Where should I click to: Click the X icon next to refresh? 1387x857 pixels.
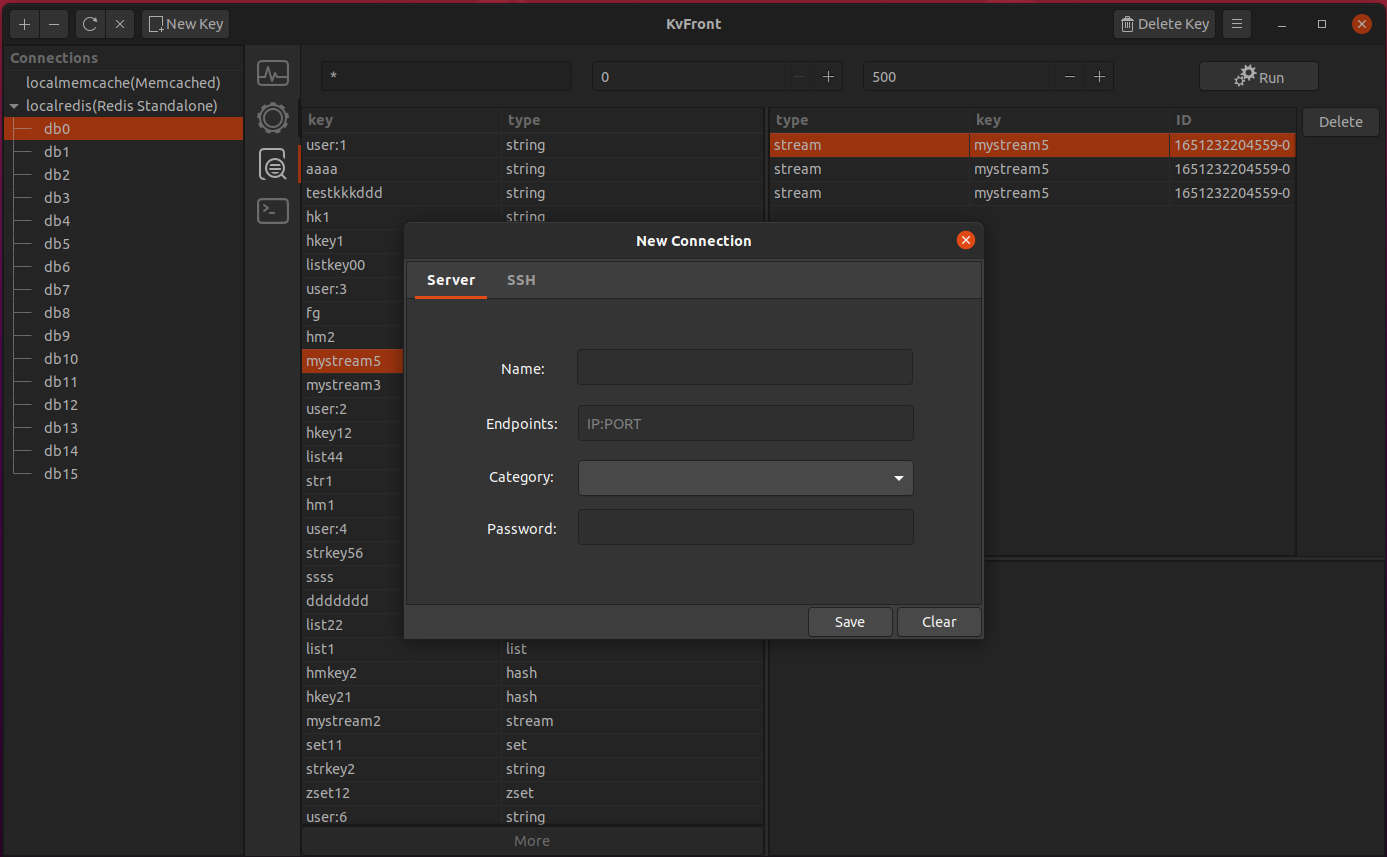point(119,24)
